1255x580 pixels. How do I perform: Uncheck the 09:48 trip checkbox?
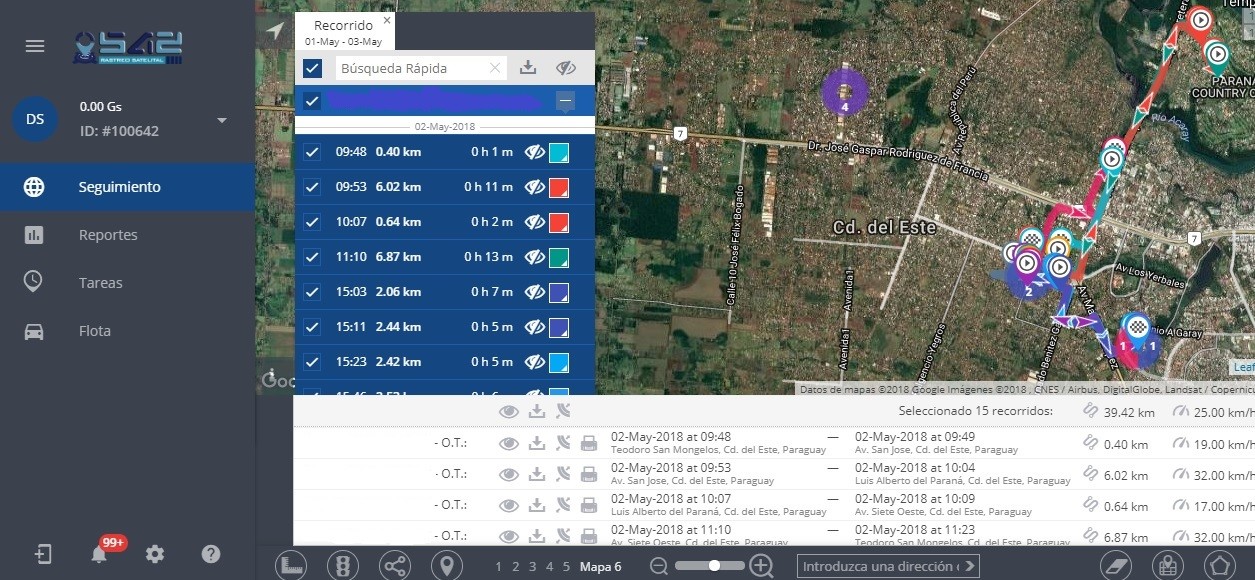click(x=312, y=152)
